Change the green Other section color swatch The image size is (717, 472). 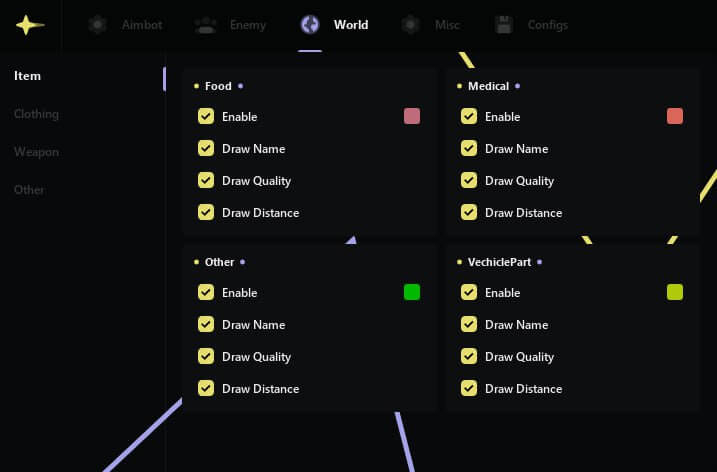point(412,292)
